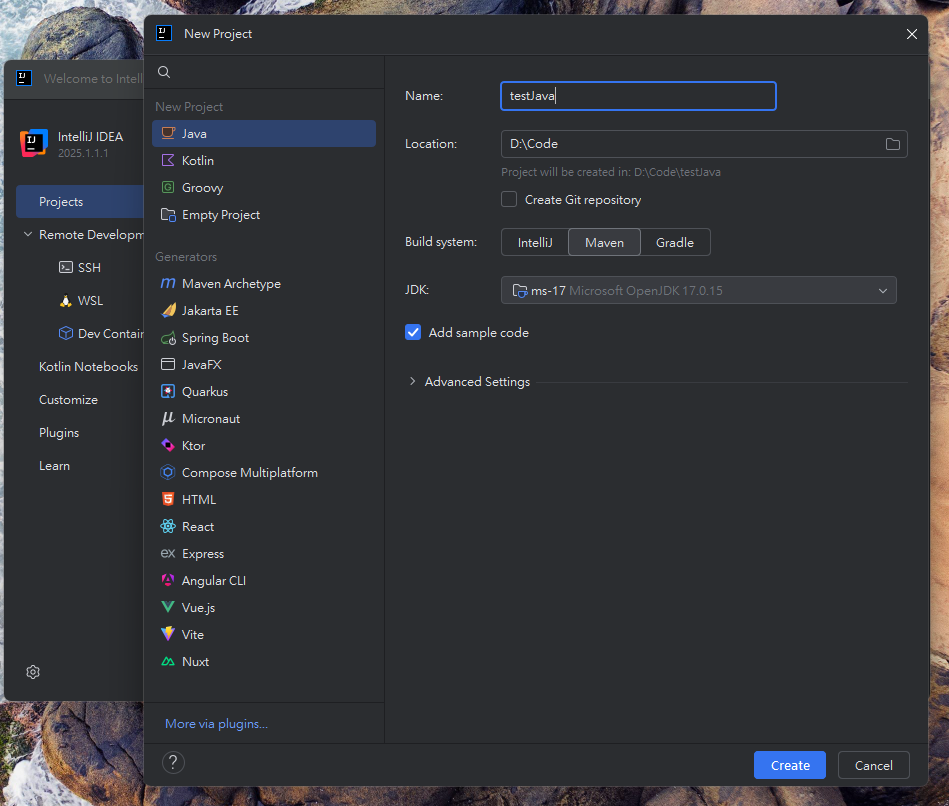
Task: Select Maven Archetype generator
Action: pyautogui.click(x=230, y=284)
